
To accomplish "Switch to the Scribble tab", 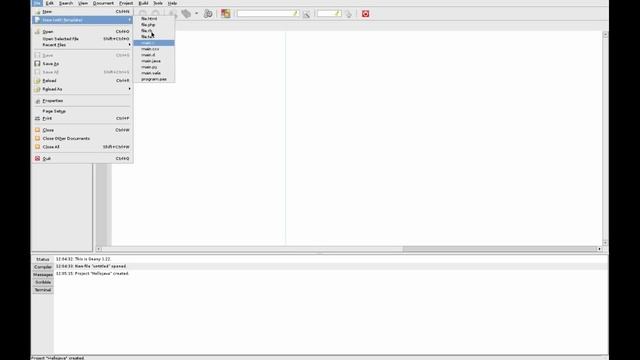I will point(43,282).
